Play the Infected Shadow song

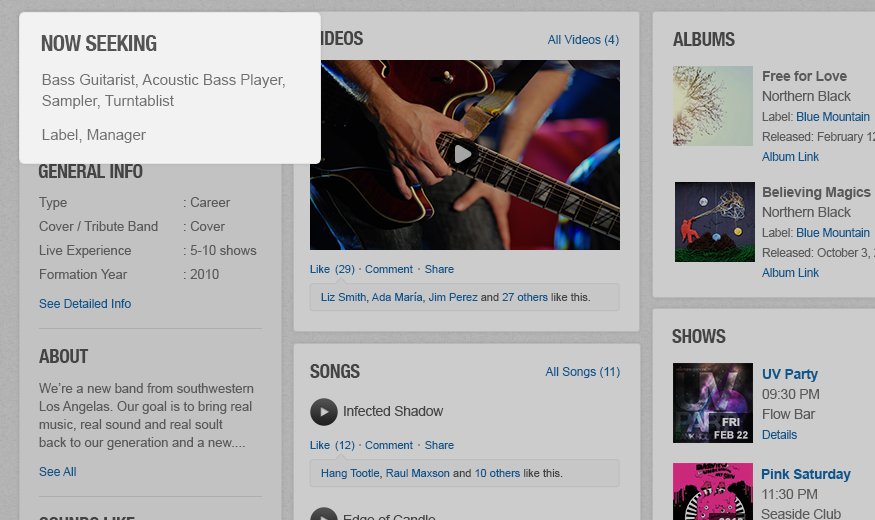pos(324,412)
